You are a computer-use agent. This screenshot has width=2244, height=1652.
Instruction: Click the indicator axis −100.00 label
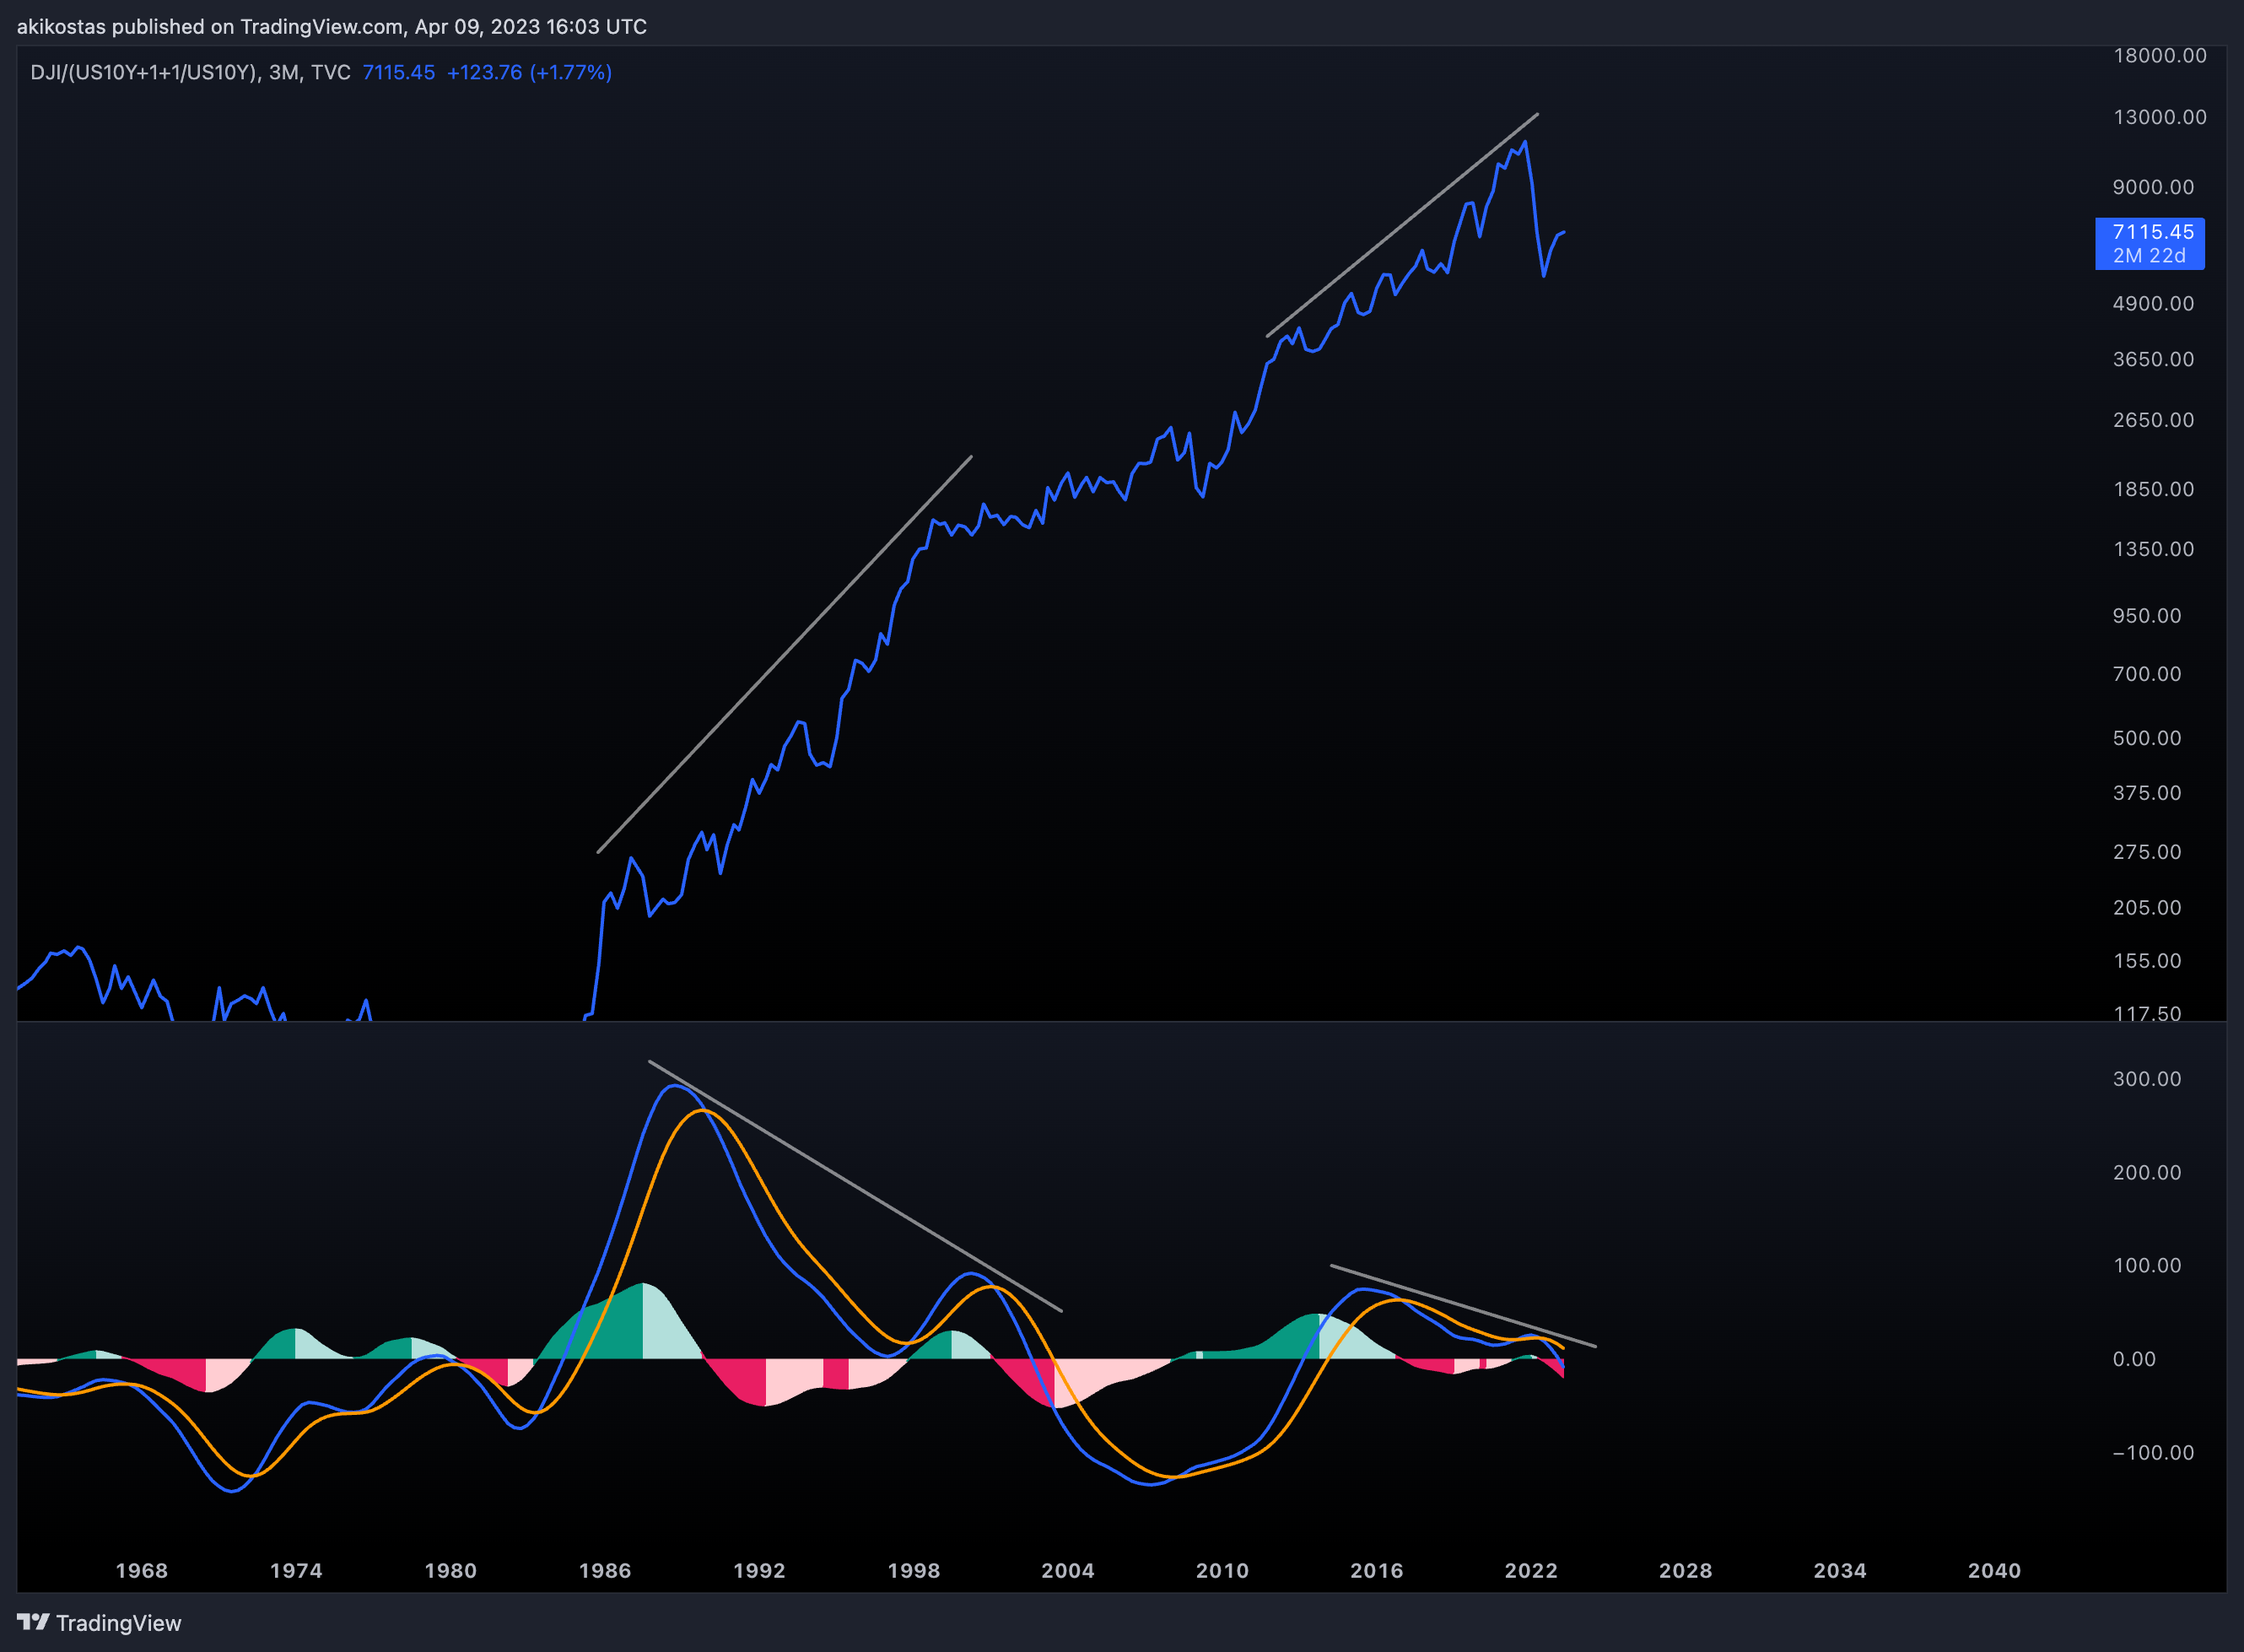coord(2153,1453)
